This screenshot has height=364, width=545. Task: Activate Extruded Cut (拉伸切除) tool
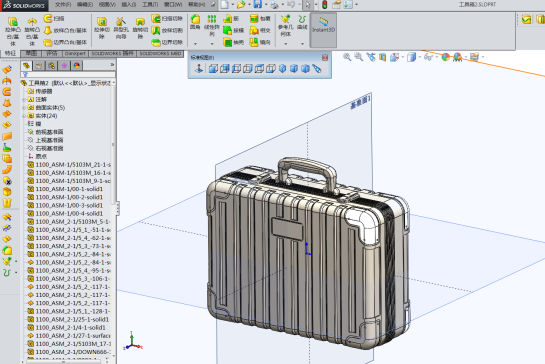pyautogui.click(x=102, y=28)
